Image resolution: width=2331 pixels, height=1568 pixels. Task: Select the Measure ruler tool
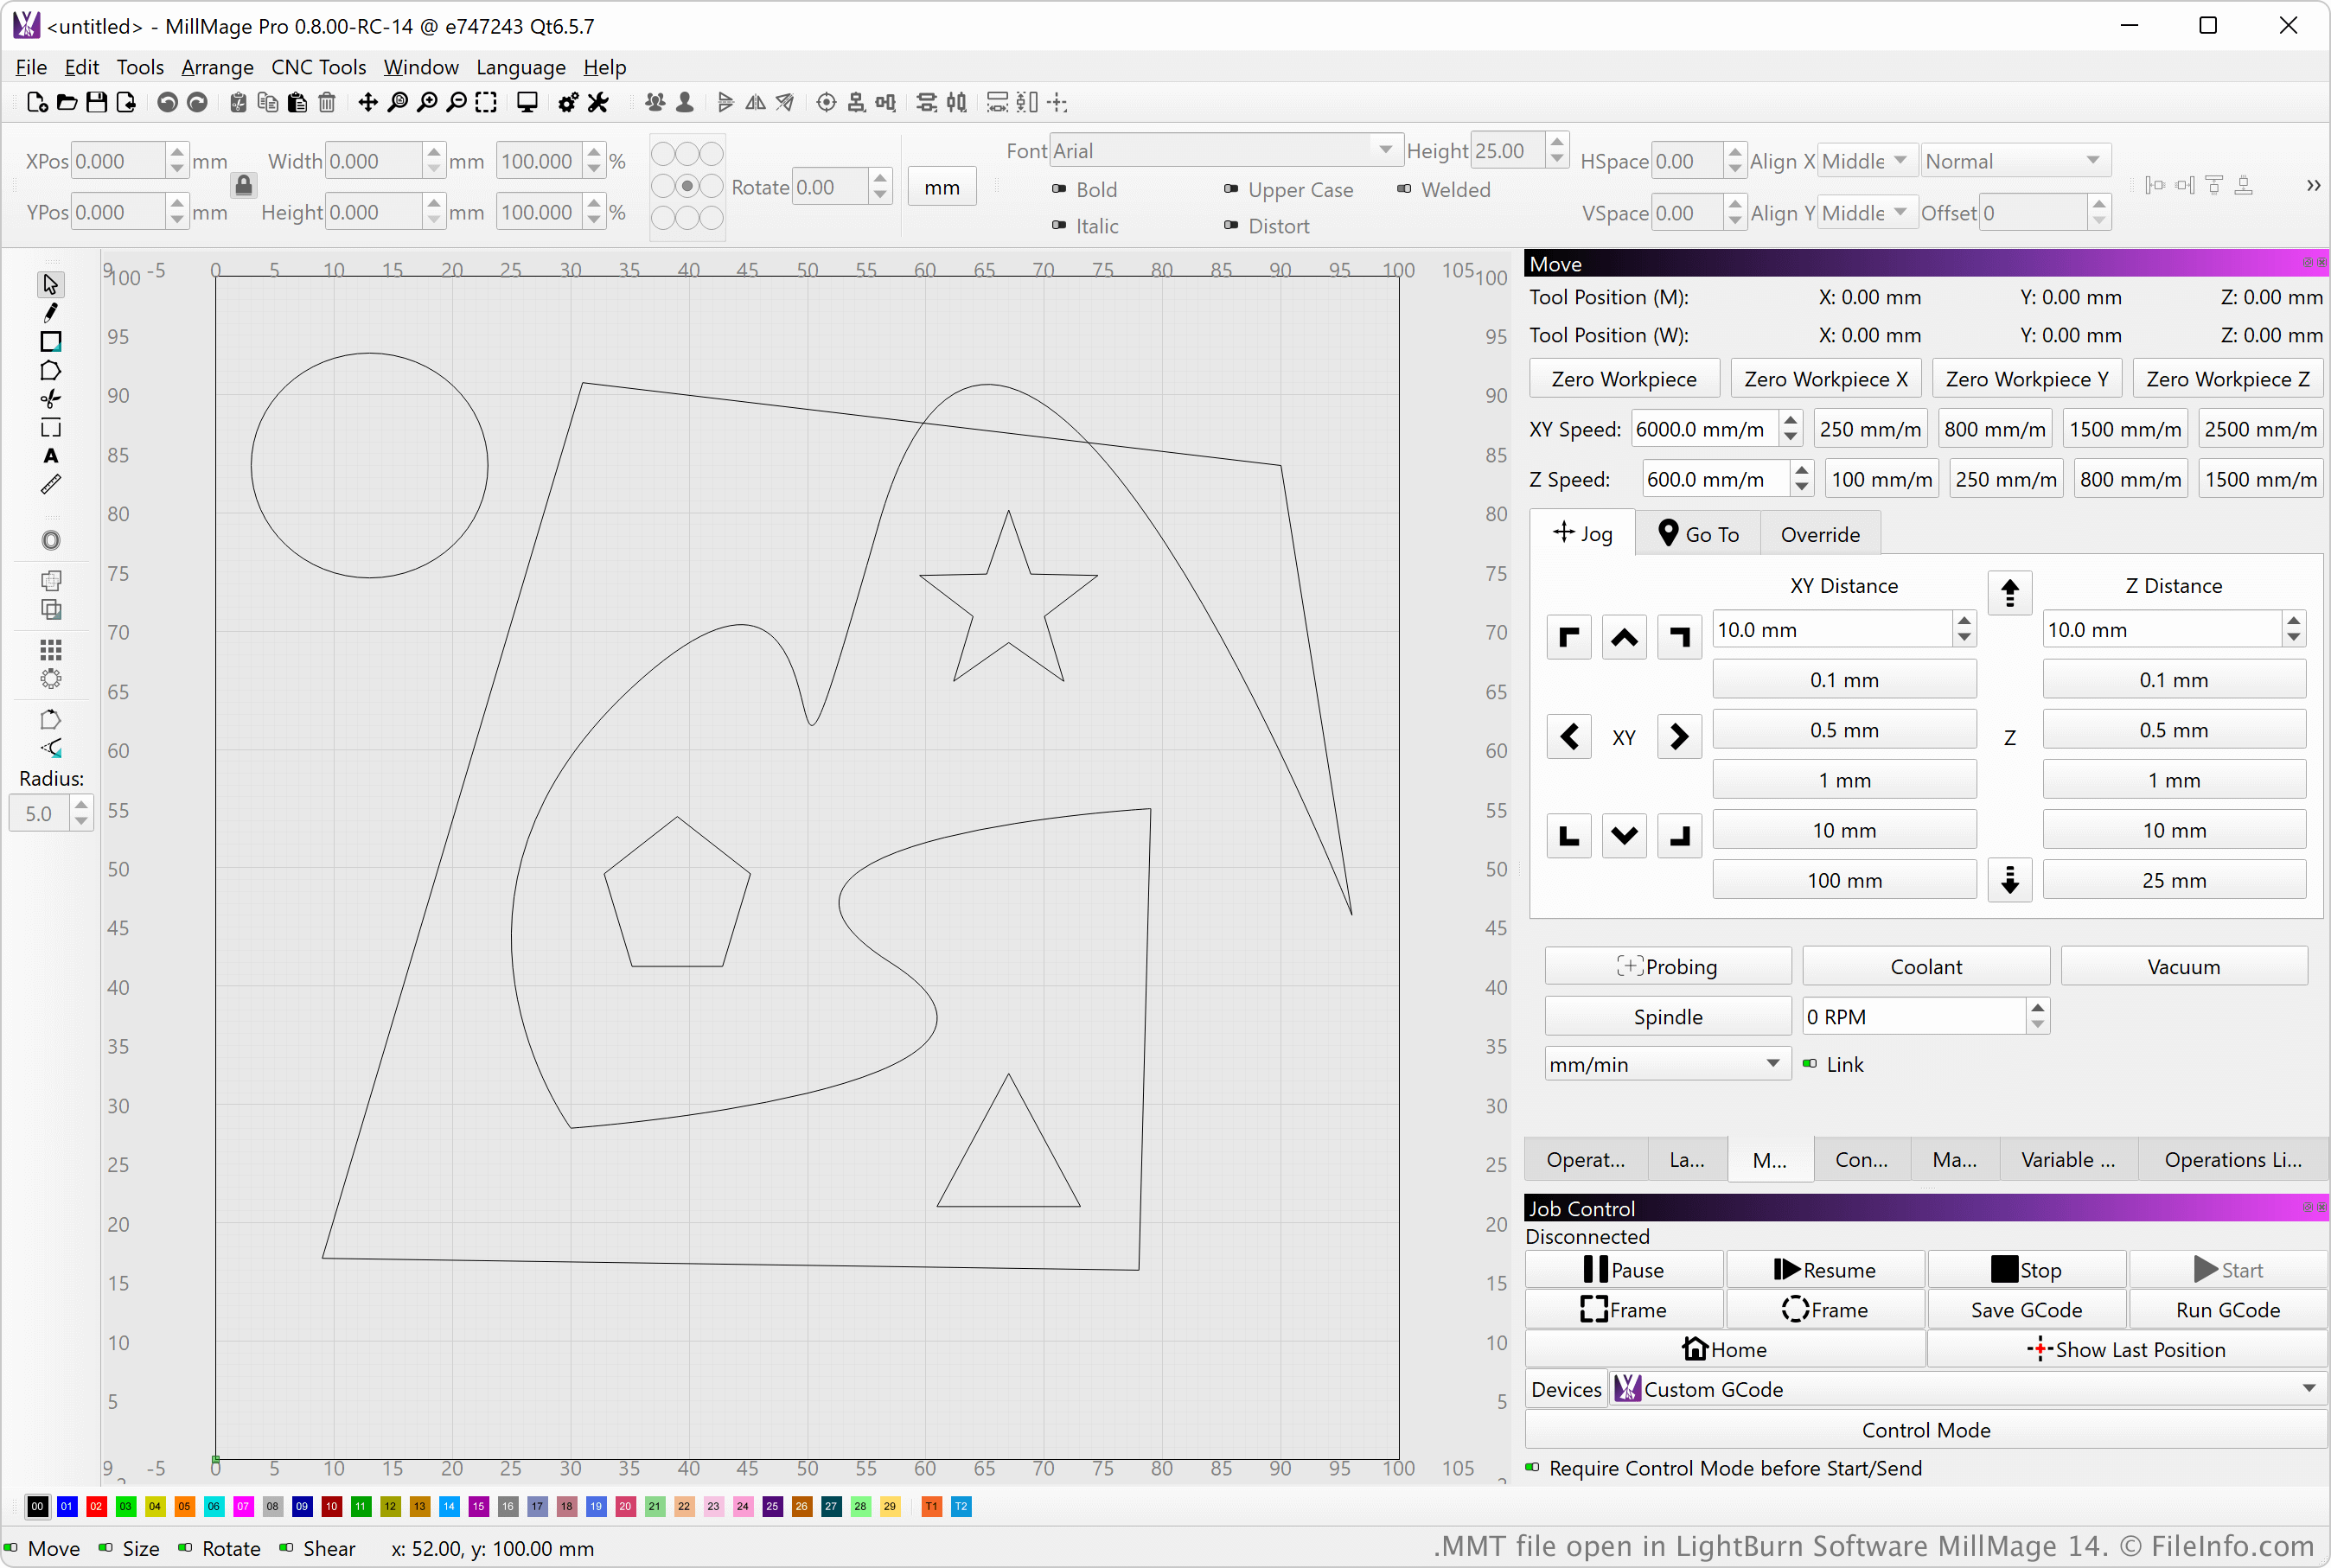click(50, 485)
